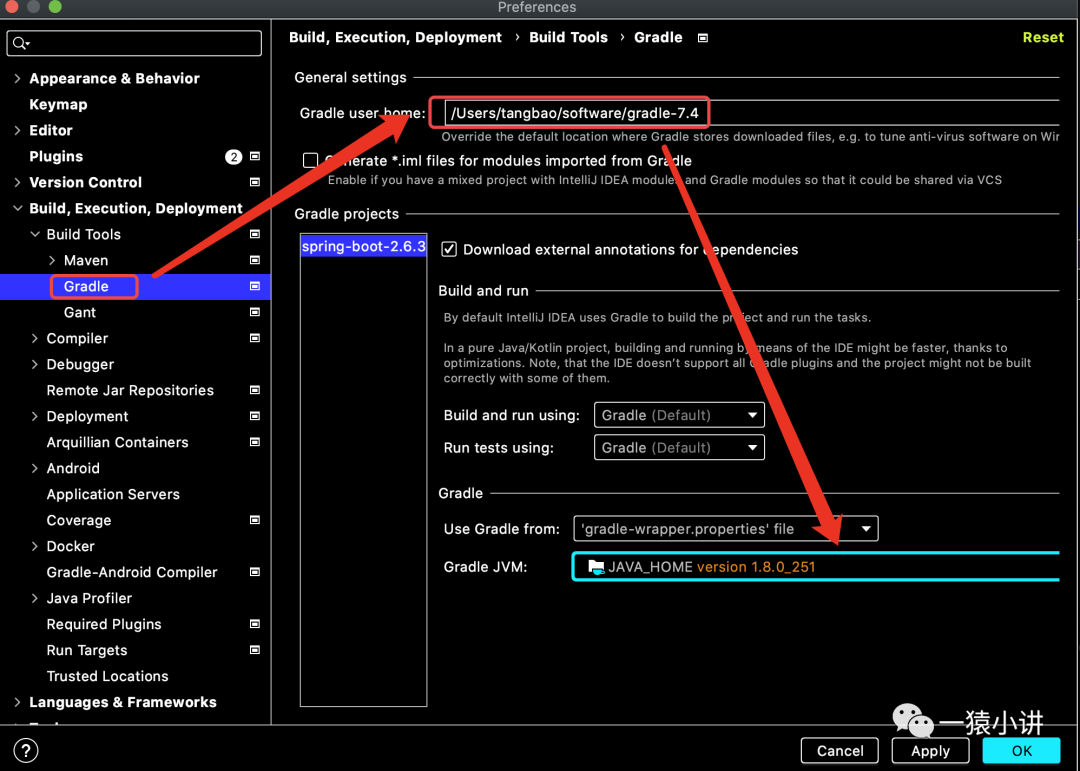Expand the Maven node
Viewport: 1080px width, 771px height.
click(52, 260)
